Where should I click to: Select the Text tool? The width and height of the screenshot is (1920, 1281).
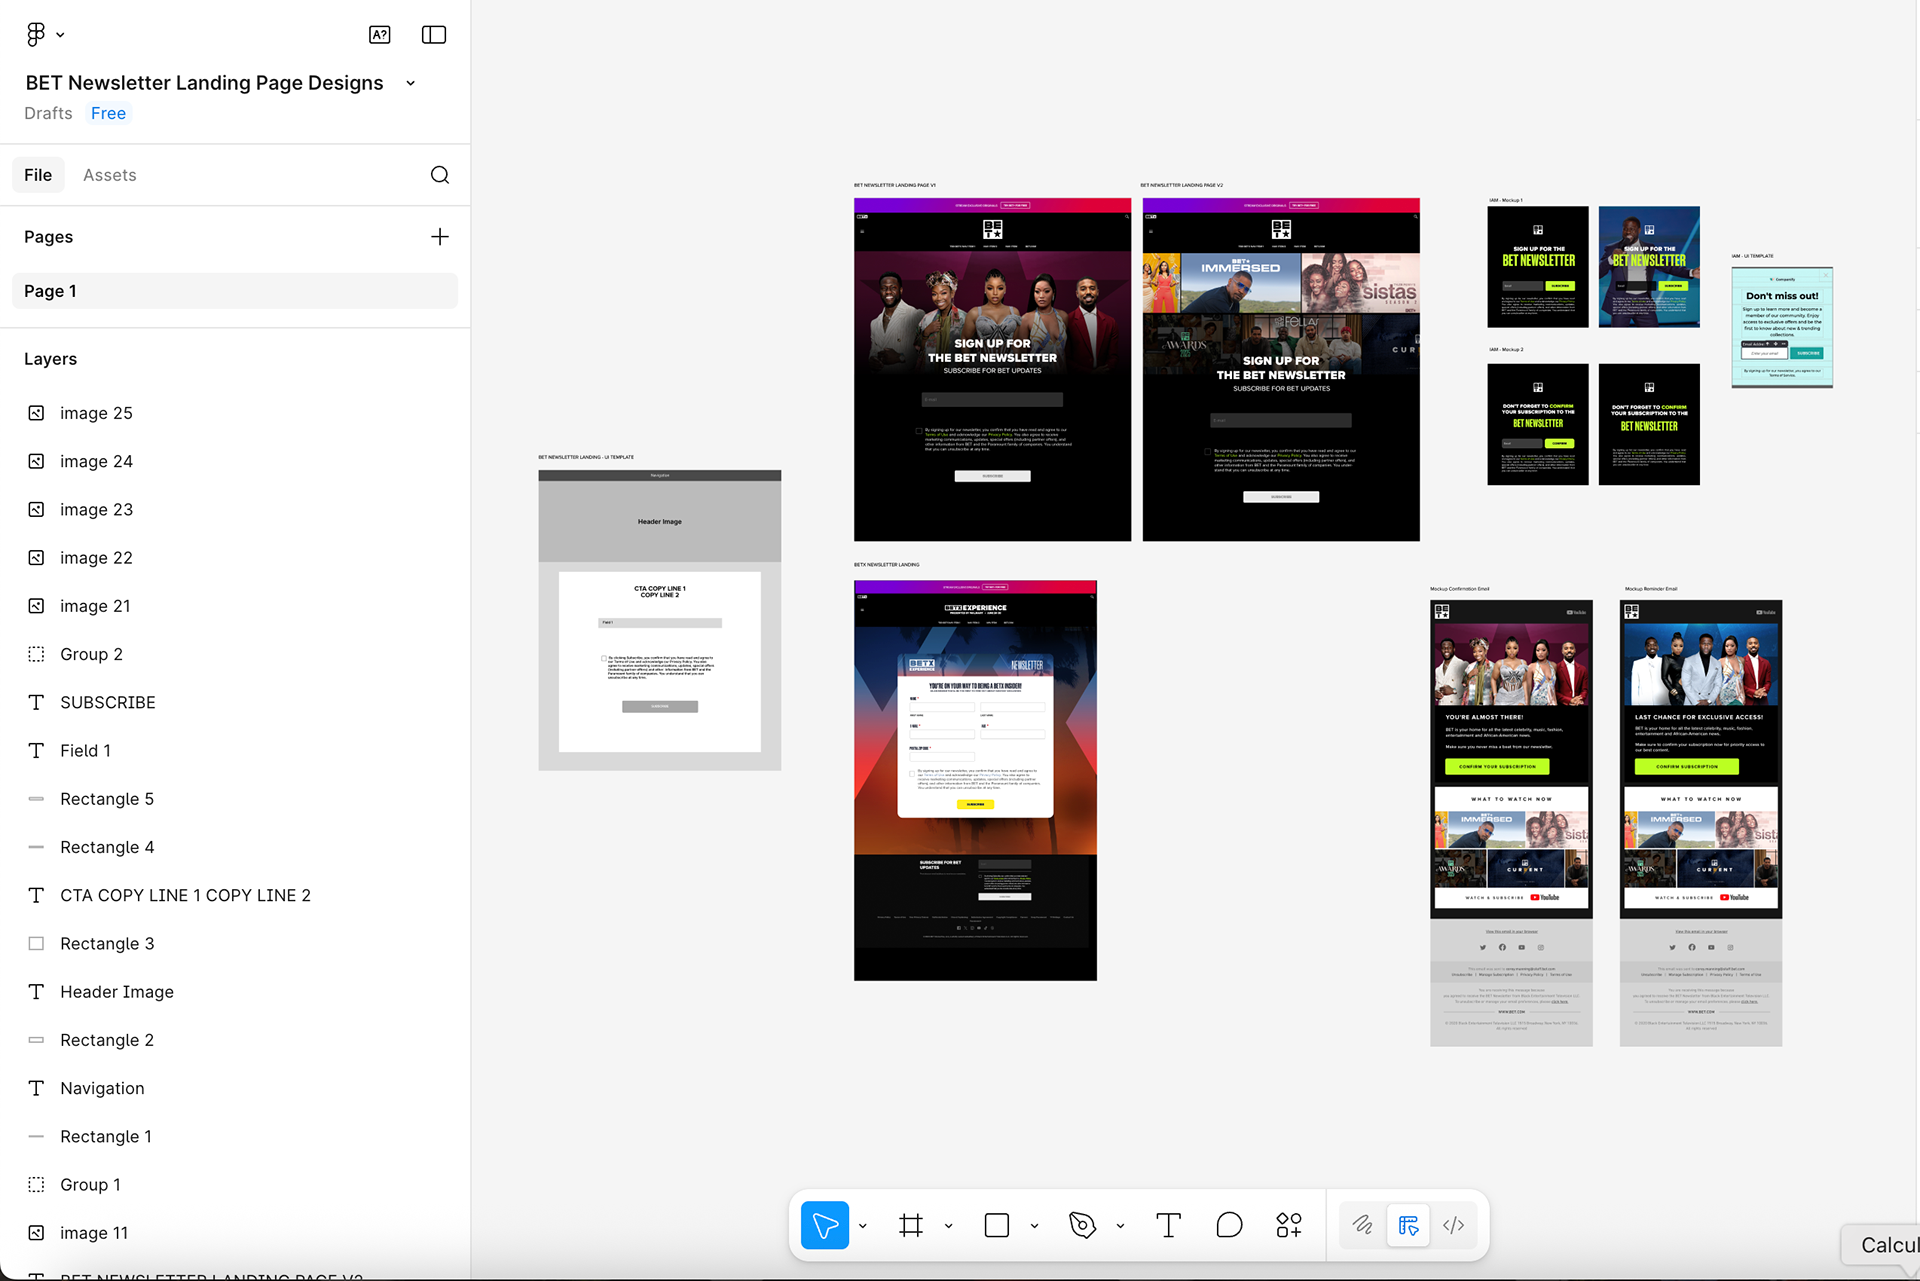[x=1168, y=1225]
